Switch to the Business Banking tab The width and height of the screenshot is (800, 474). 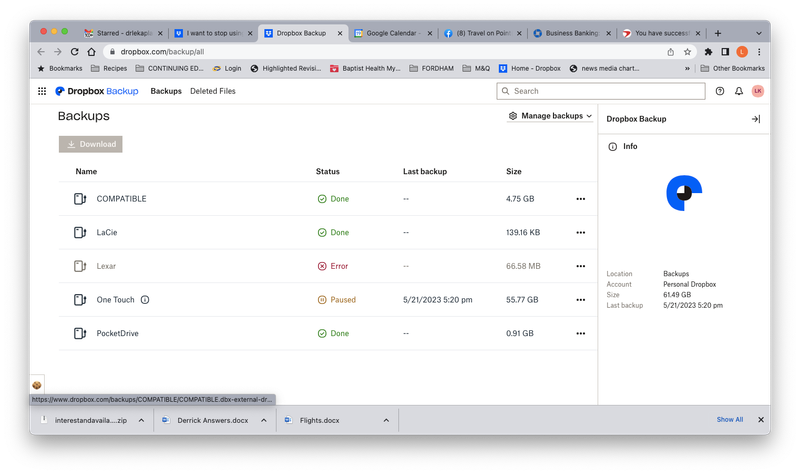click(x=572, y=33)
